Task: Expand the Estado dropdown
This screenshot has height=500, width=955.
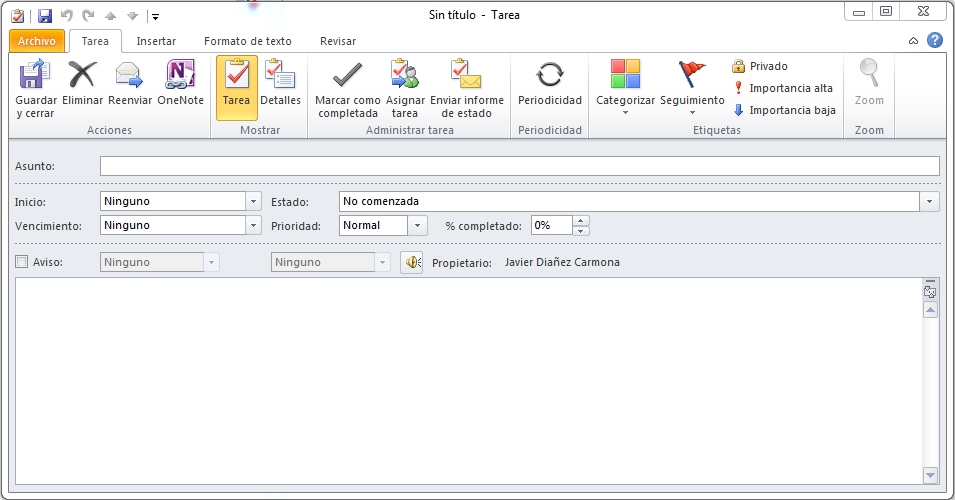Action: [929, 201]
